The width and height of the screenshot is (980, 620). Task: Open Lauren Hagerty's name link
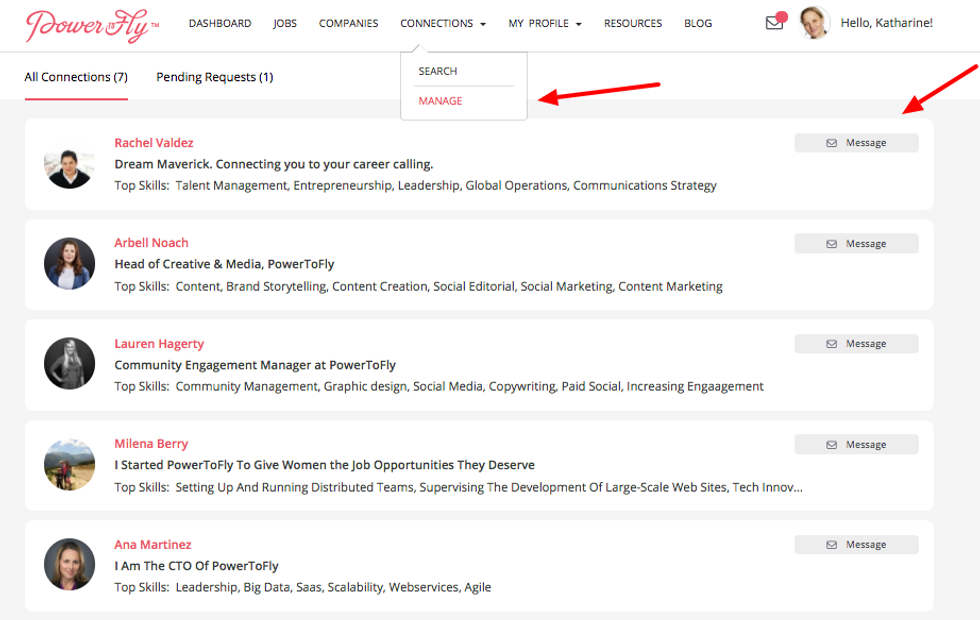pos(159,344)
